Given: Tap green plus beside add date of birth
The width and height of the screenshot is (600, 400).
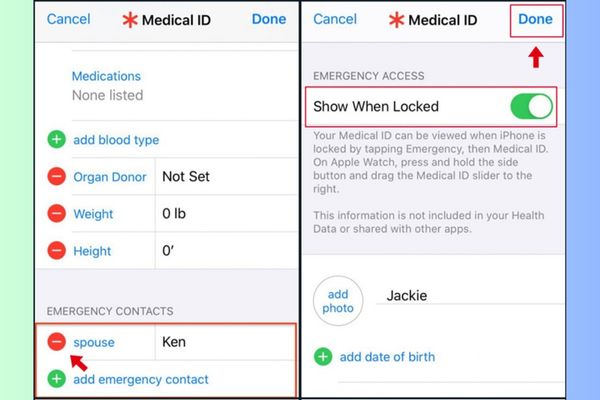Looking at the screenshot, I should click(x=323, y=356).
